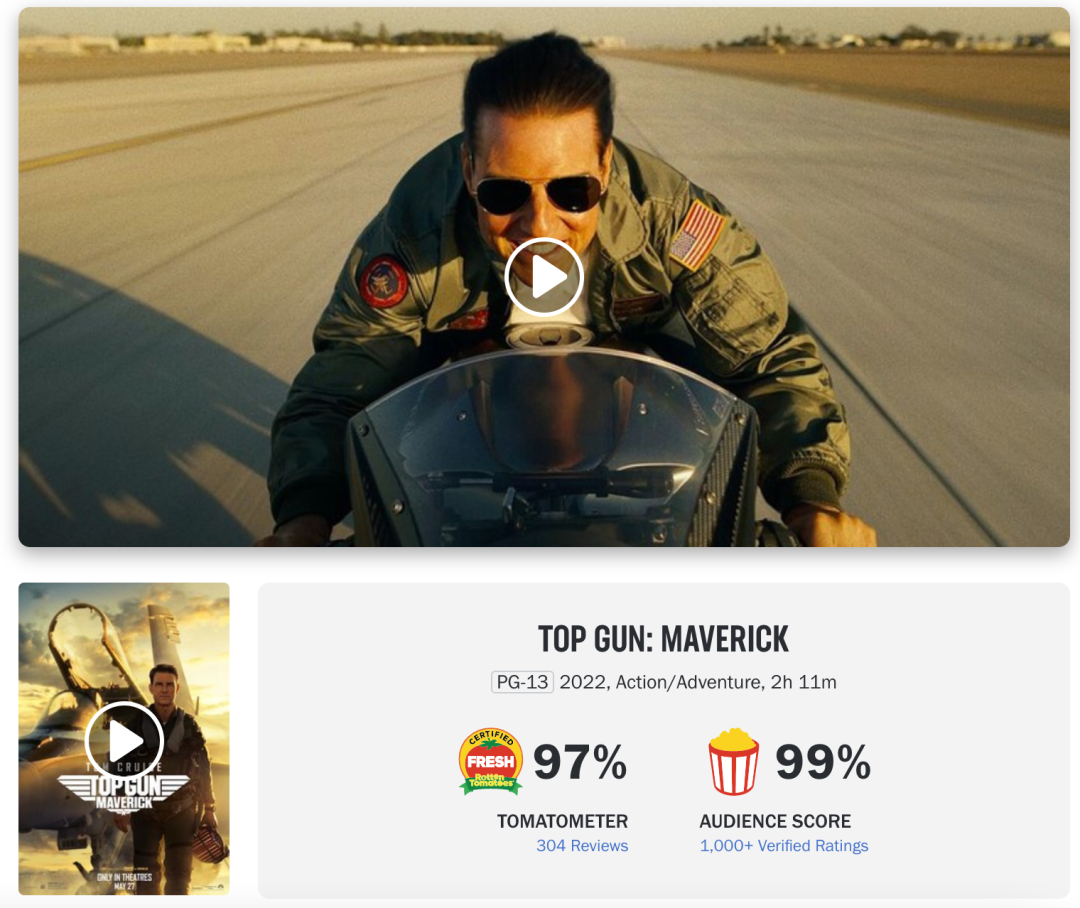Play the main trailer video
1080x908 pixels.
[544, 277]
